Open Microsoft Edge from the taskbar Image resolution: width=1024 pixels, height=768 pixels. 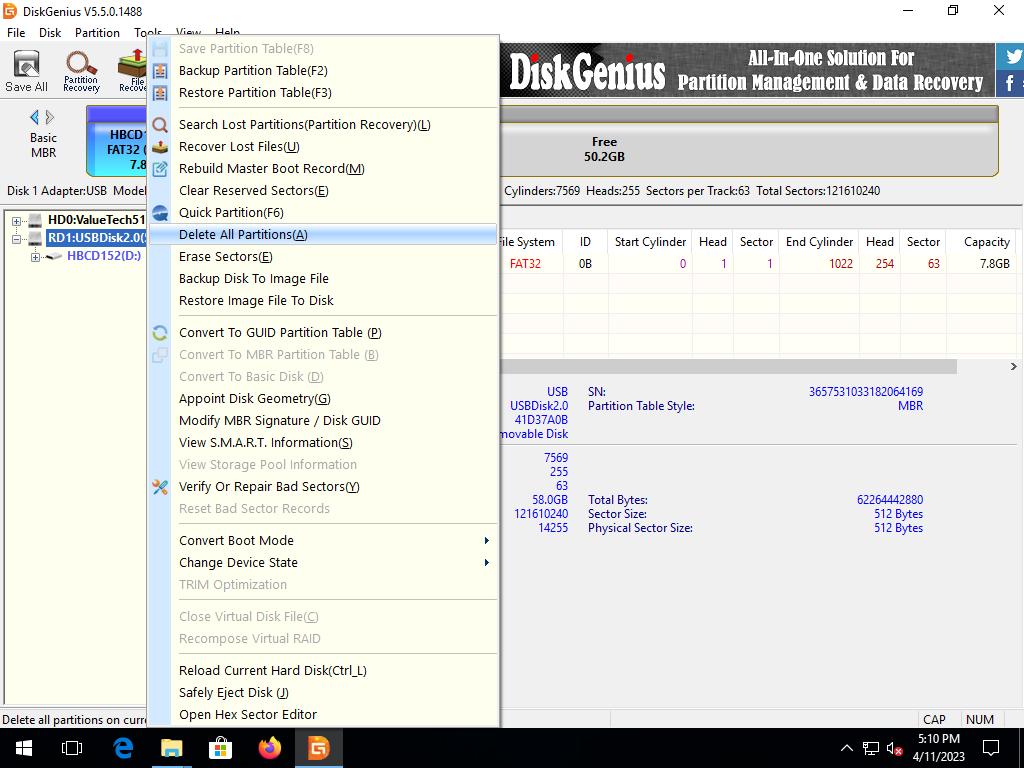coord(123,748)
